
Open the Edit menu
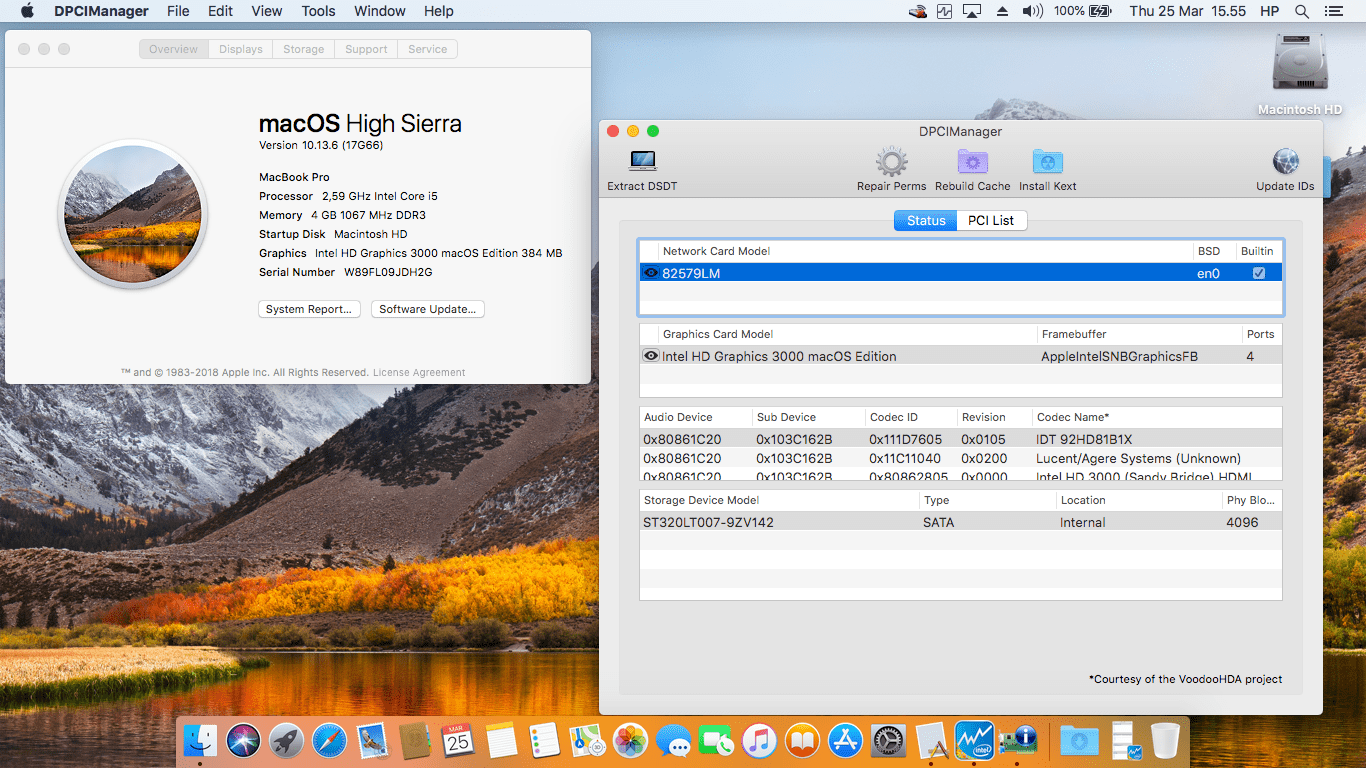pyautogui.click(x=220, y=11)
